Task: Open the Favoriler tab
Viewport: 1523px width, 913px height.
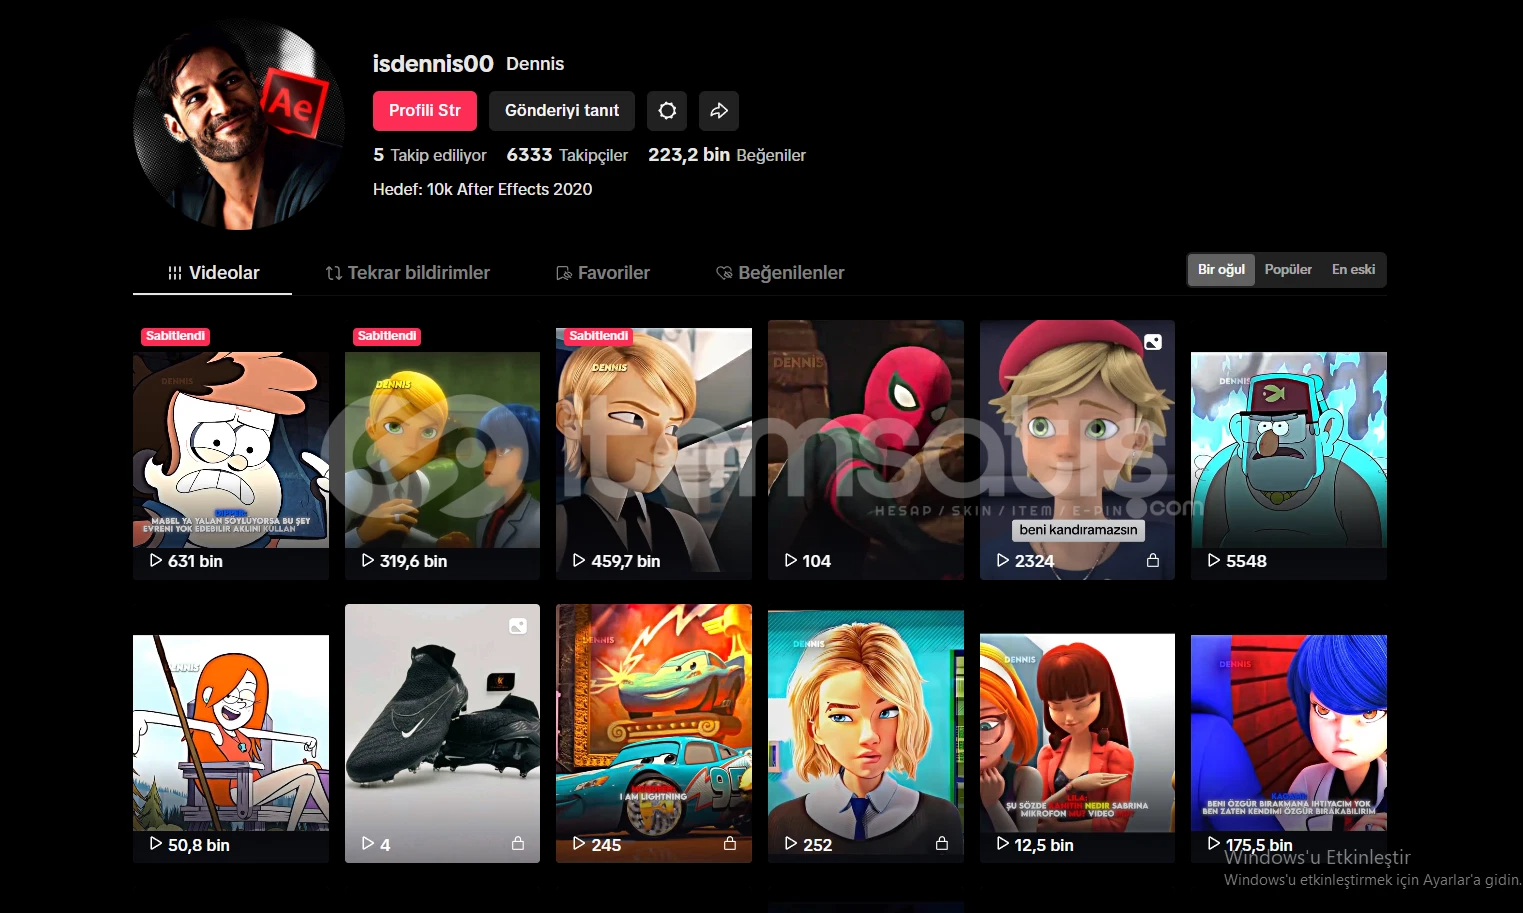Action: 603,273
